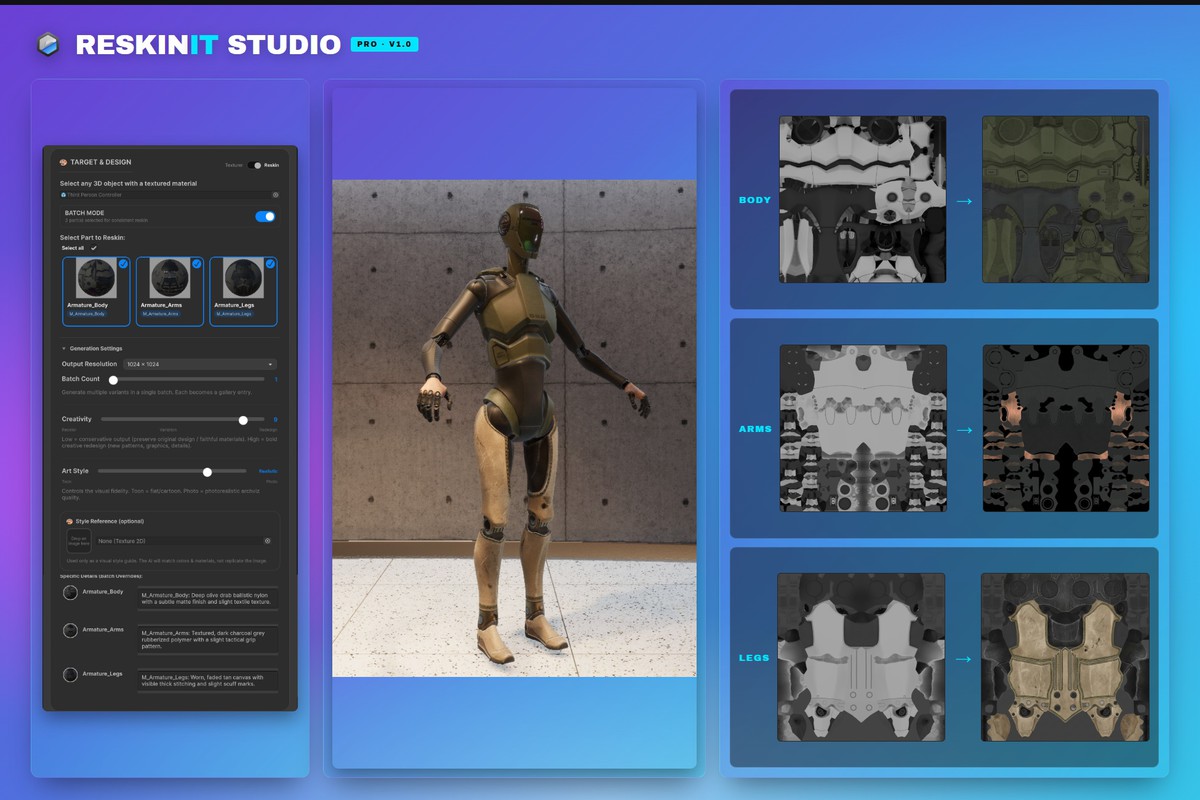Click the 'LEGS' label in results panel
This screenshot has width=1200, height=800.
pos(755,658)
